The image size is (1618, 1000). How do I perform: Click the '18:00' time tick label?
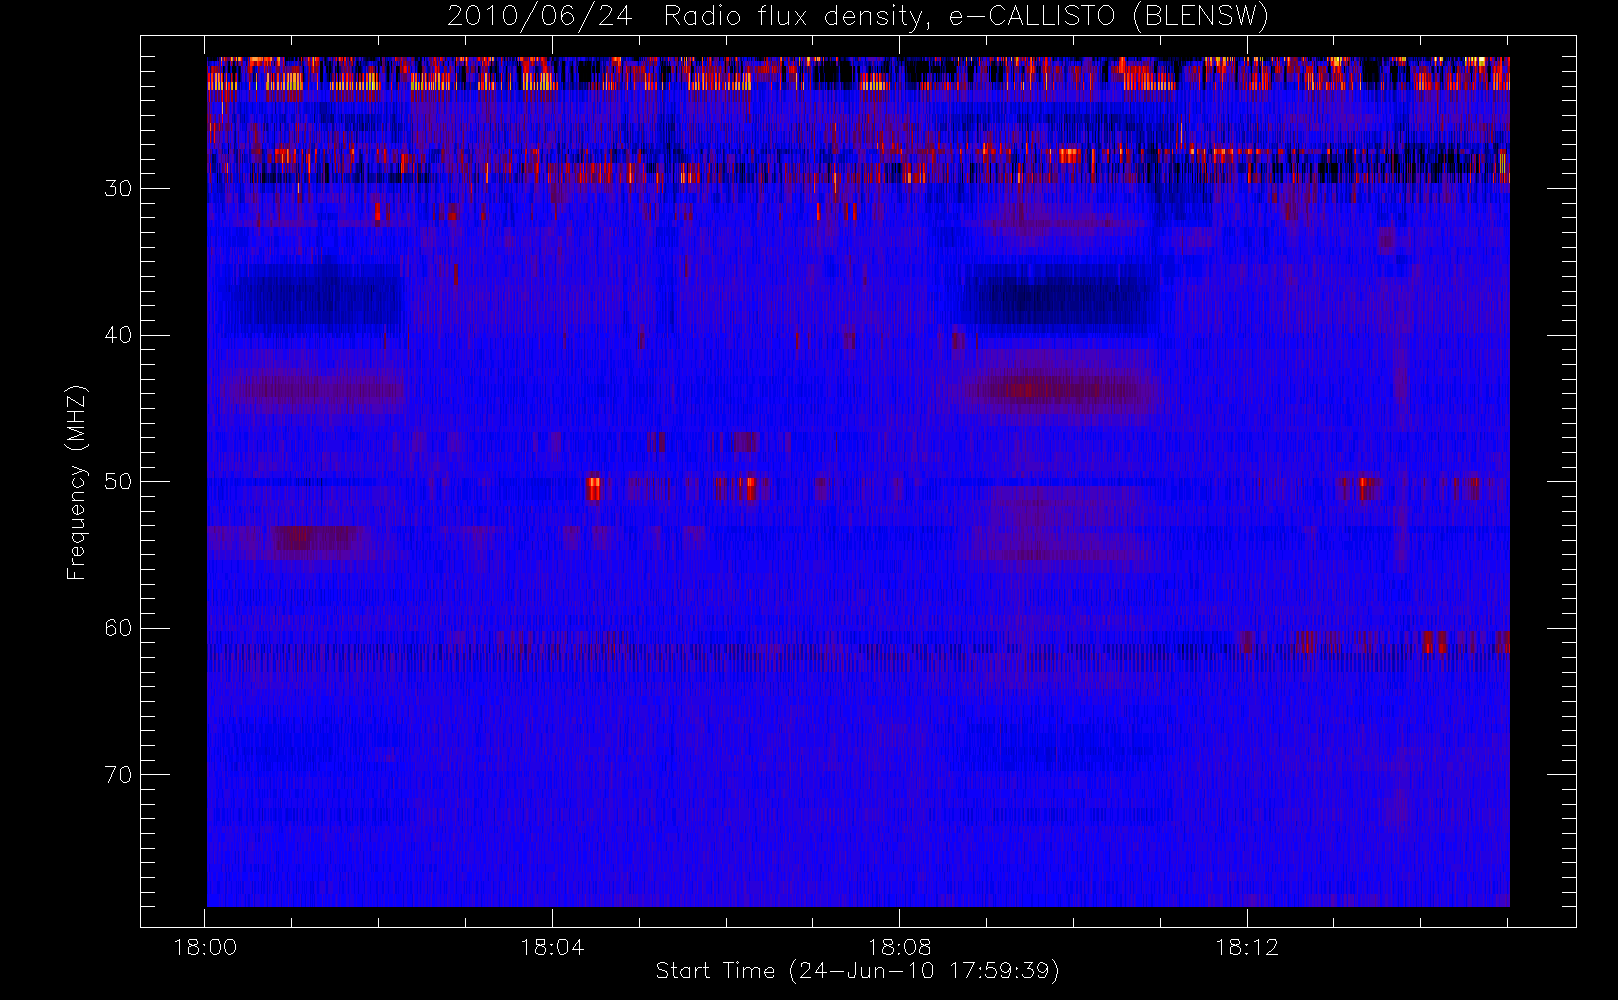(x=205, y=947)
